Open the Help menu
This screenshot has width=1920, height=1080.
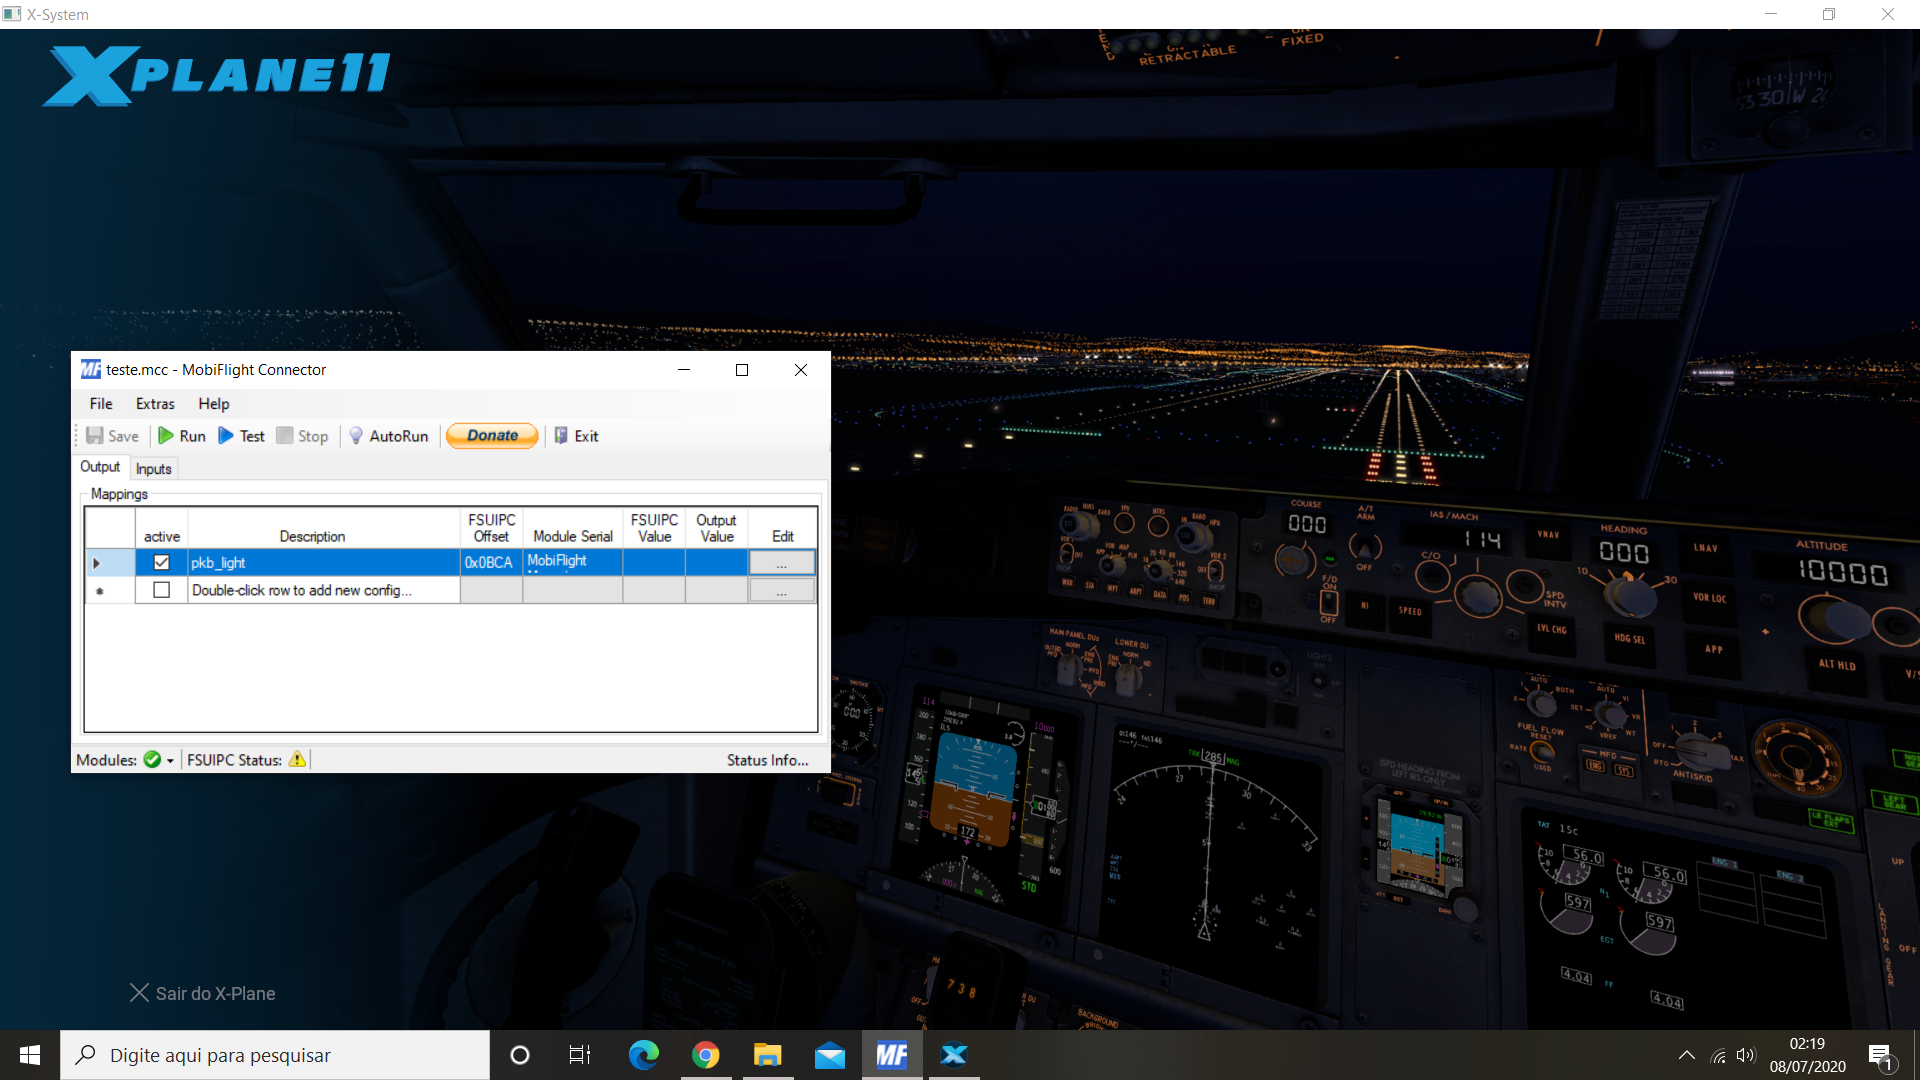click(214, 404)
